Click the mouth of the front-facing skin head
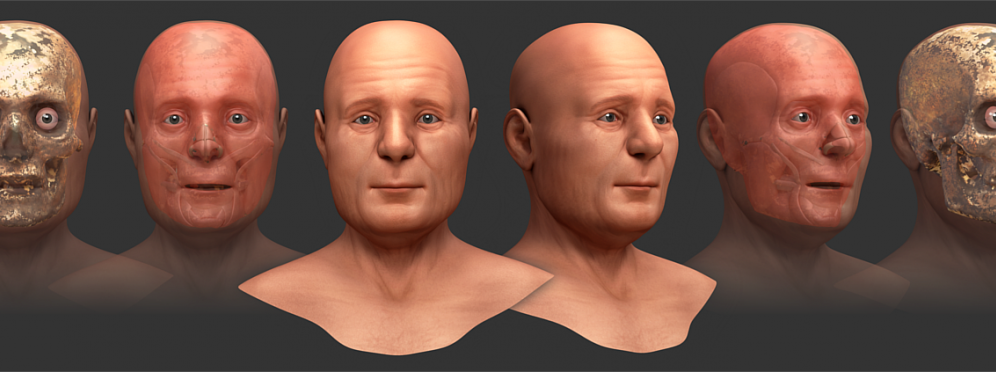Screen dimensions: 996x372 (x=396, y=187)
